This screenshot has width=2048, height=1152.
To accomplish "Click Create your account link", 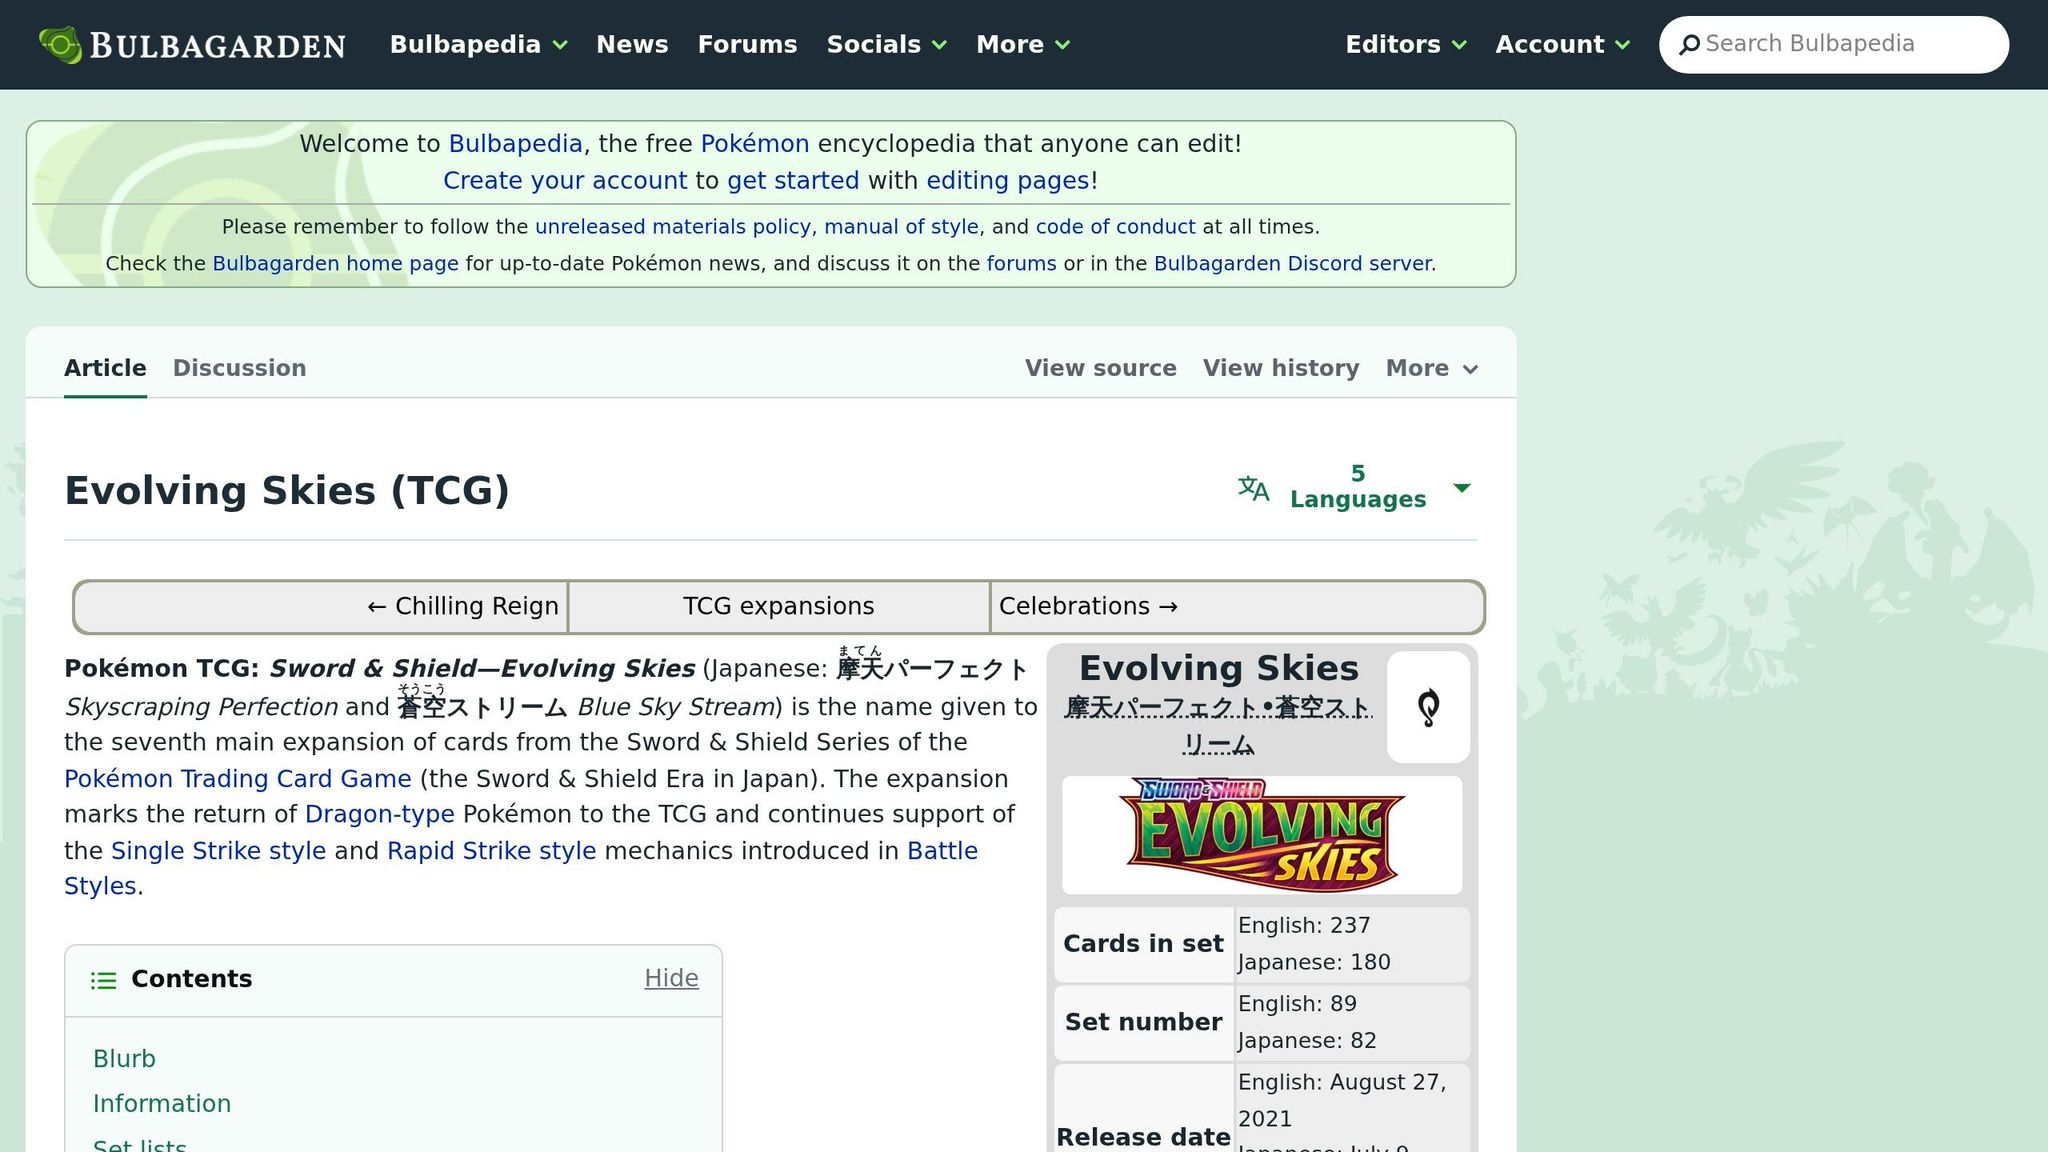I will point(565,181).
